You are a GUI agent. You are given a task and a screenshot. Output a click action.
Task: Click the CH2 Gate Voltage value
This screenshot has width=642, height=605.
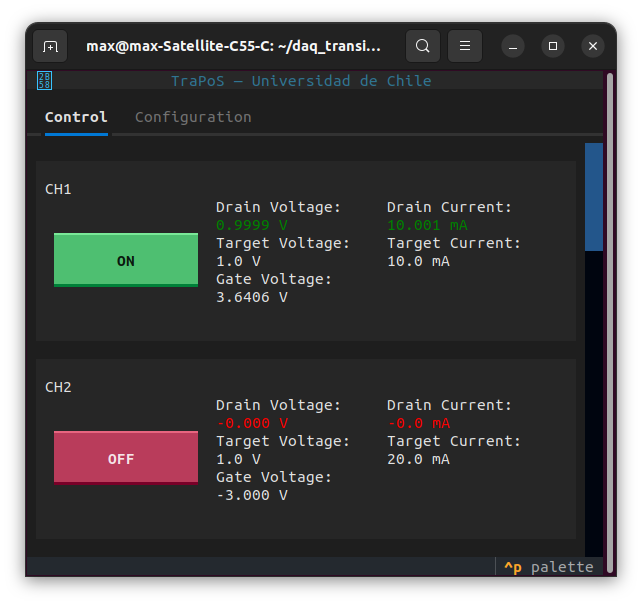(x=252, y=495)
